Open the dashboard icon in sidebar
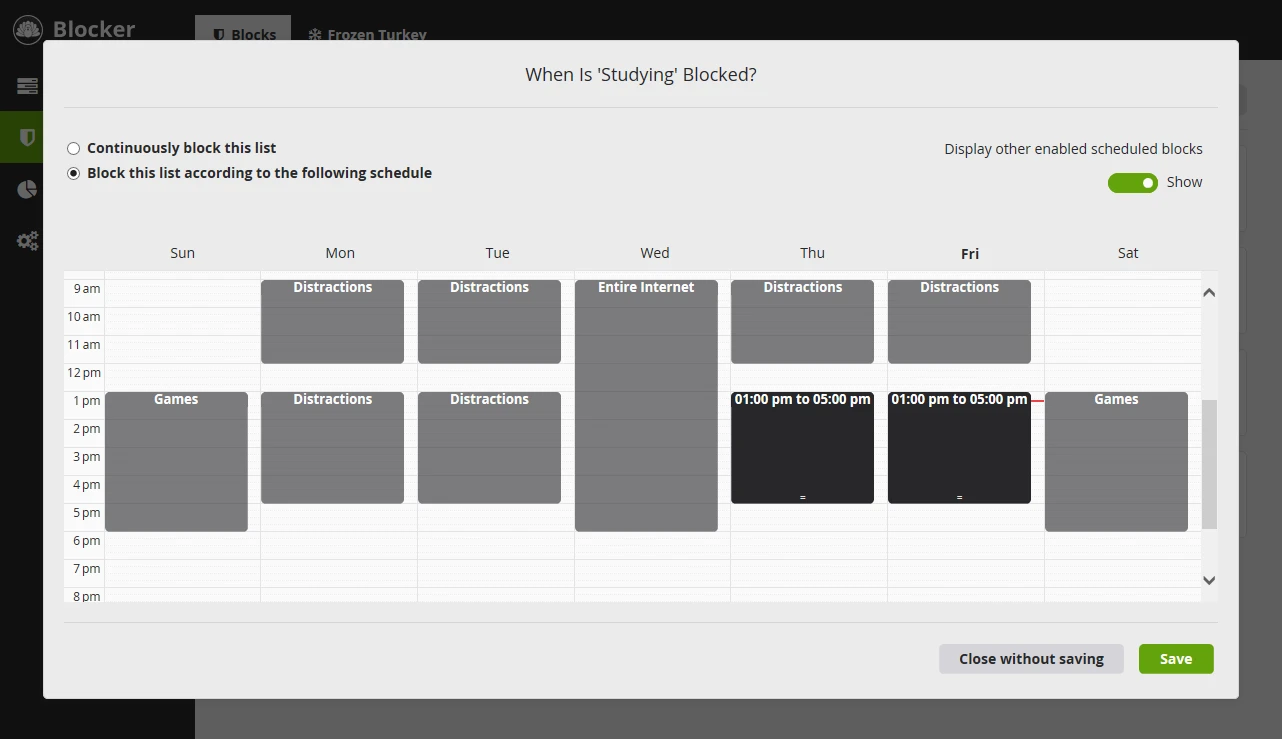 point(27,86)
